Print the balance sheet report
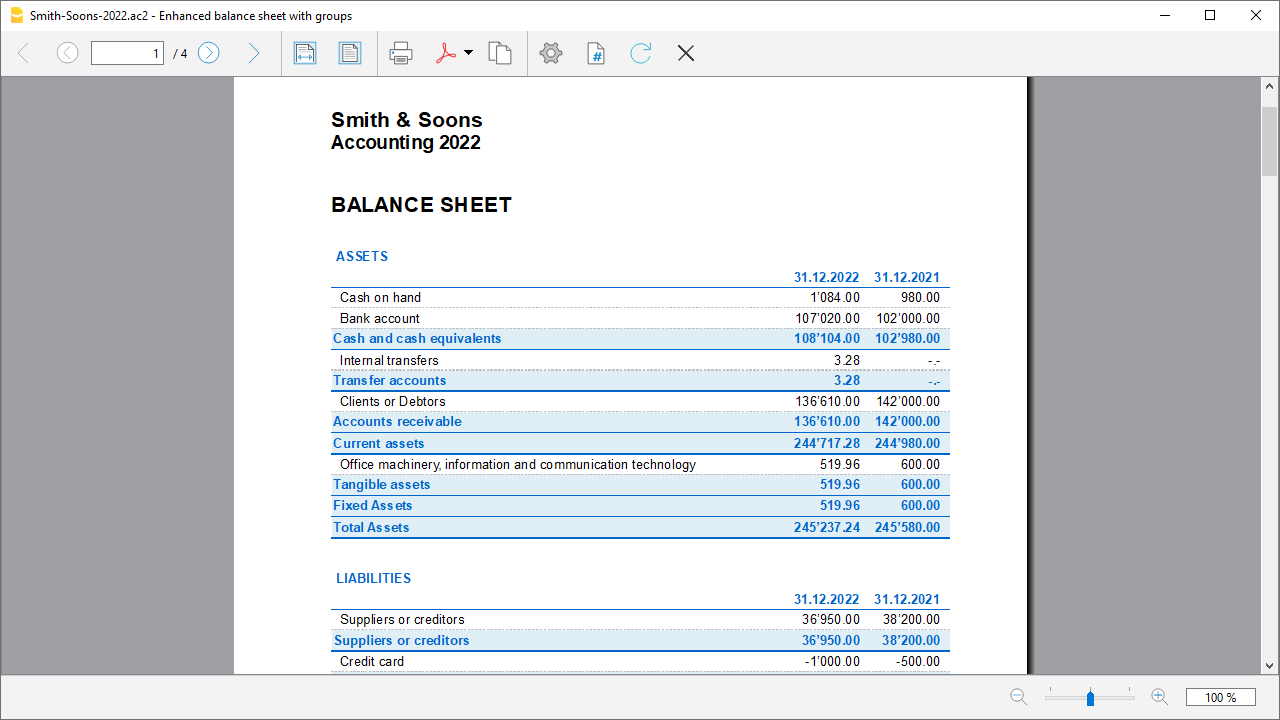The height and width of the screenshot is (720, 1280). click(x=401, y=53)
